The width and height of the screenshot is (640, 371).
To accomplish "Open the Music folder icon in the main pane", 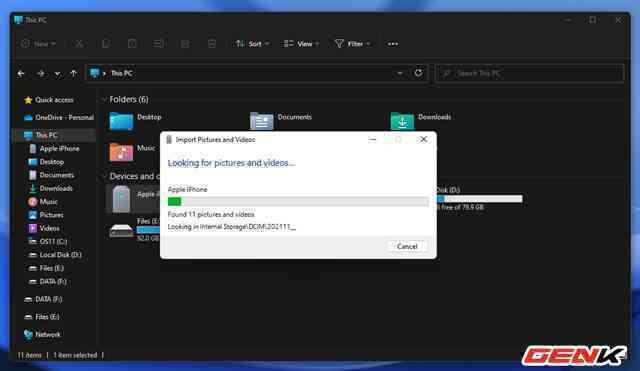I will point(121,152).
